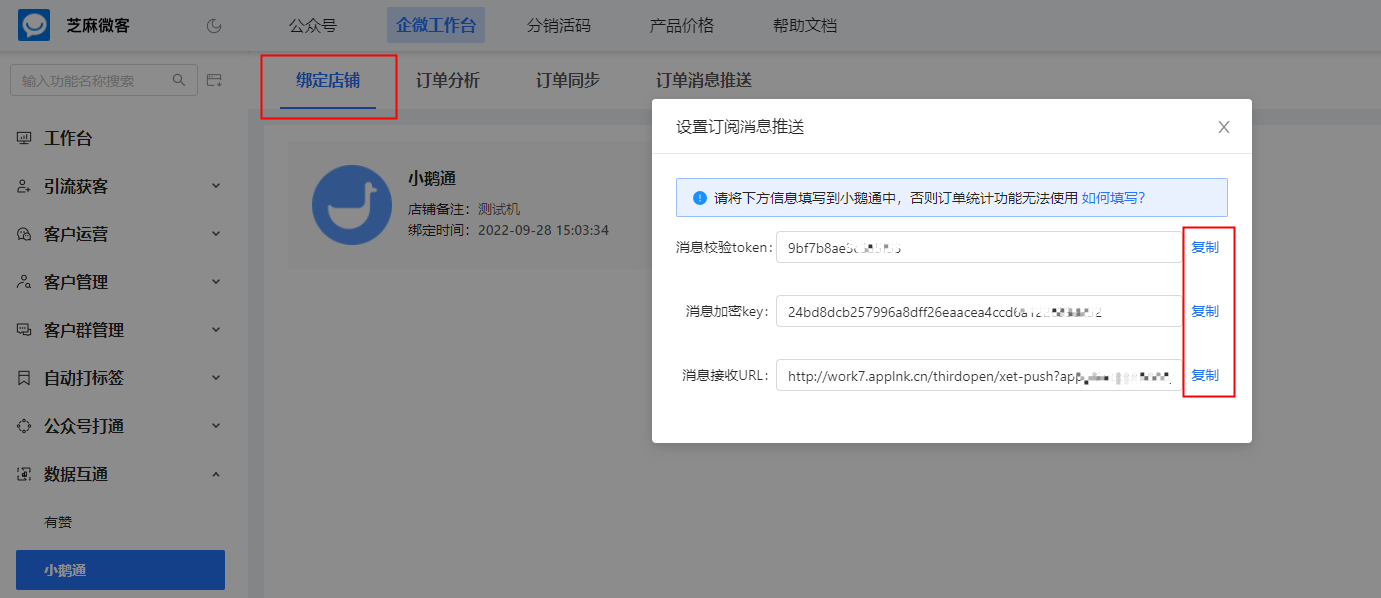Open the 产品价格 top menu
The width and height of the screenshot is (1381, 598).
[682, 26]
